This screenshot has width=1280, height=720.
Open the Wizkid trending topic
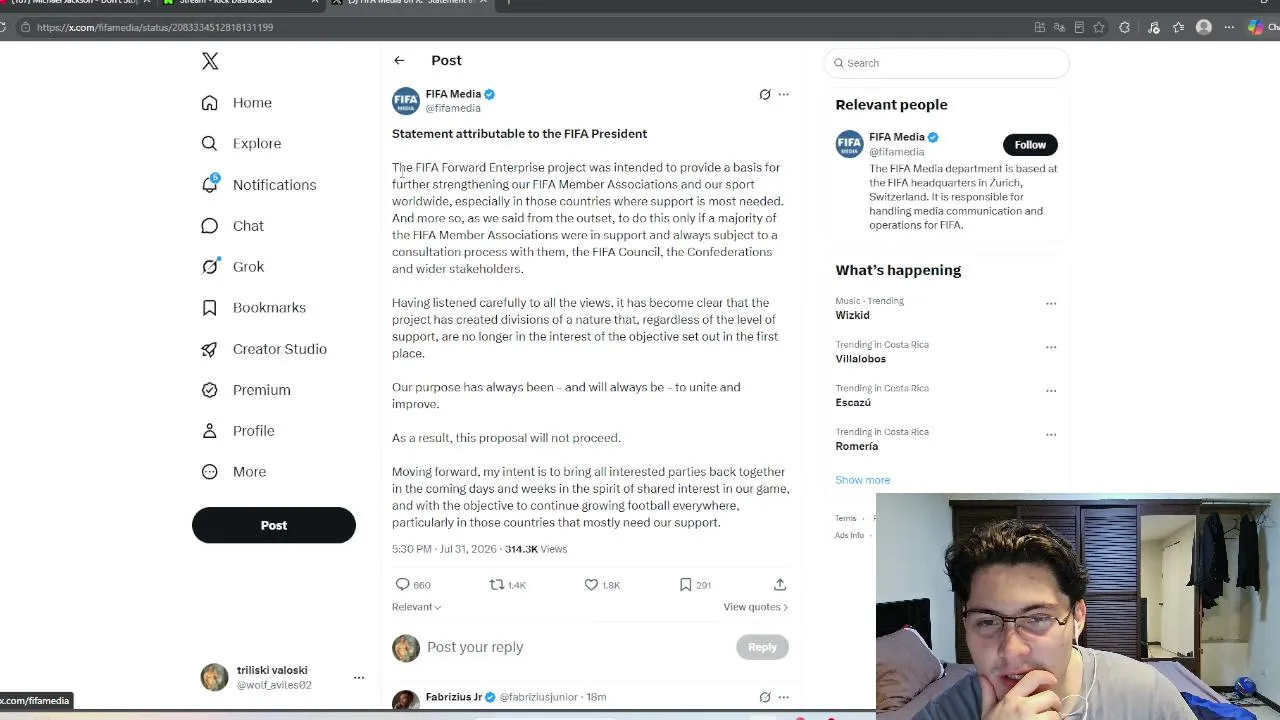click(852, 315)
